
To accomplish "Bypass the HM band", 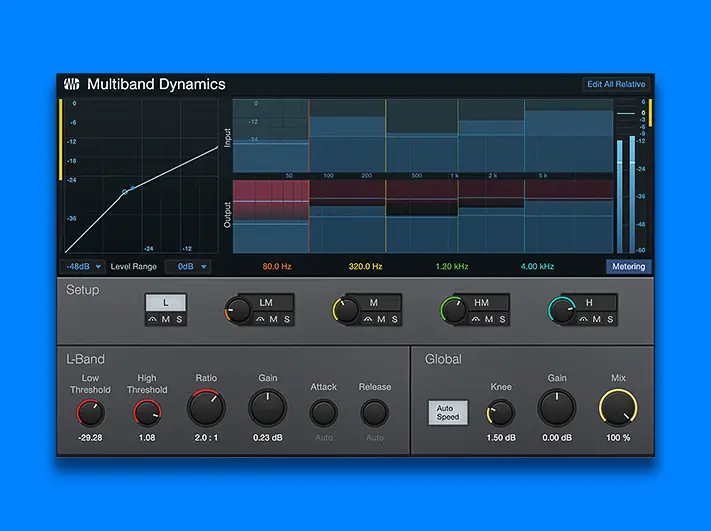I will (x=476, y=319).
